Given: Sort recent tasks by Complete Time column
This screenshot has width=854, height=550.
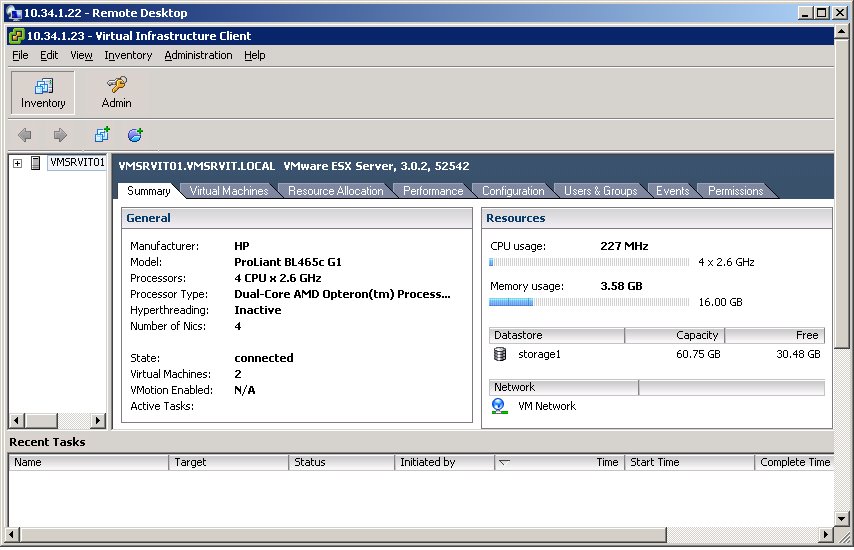Looking at the screenshot, I should 794,462.
